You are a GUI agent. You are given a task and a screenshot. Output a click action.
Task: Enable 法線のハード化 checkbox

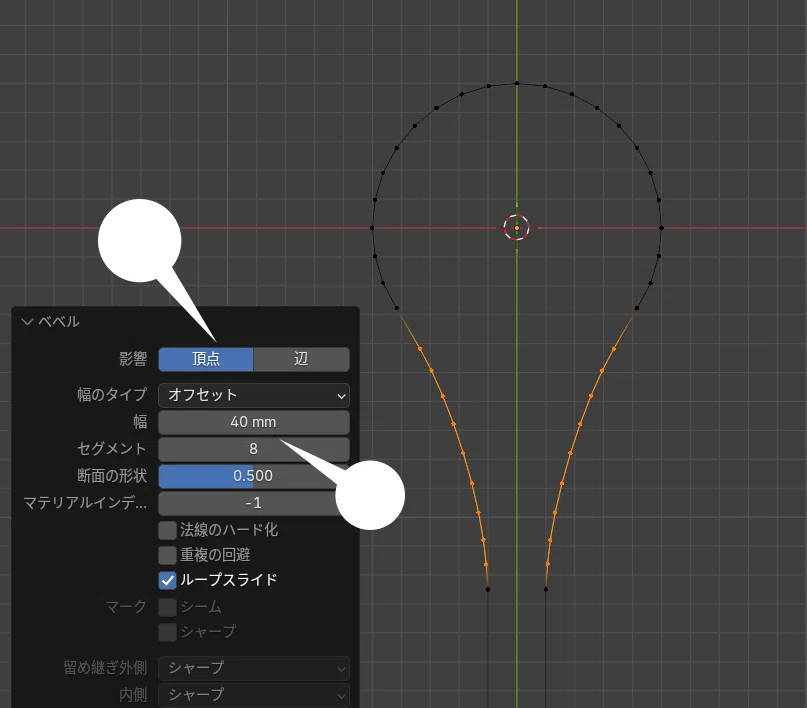(x=167, y=530)
